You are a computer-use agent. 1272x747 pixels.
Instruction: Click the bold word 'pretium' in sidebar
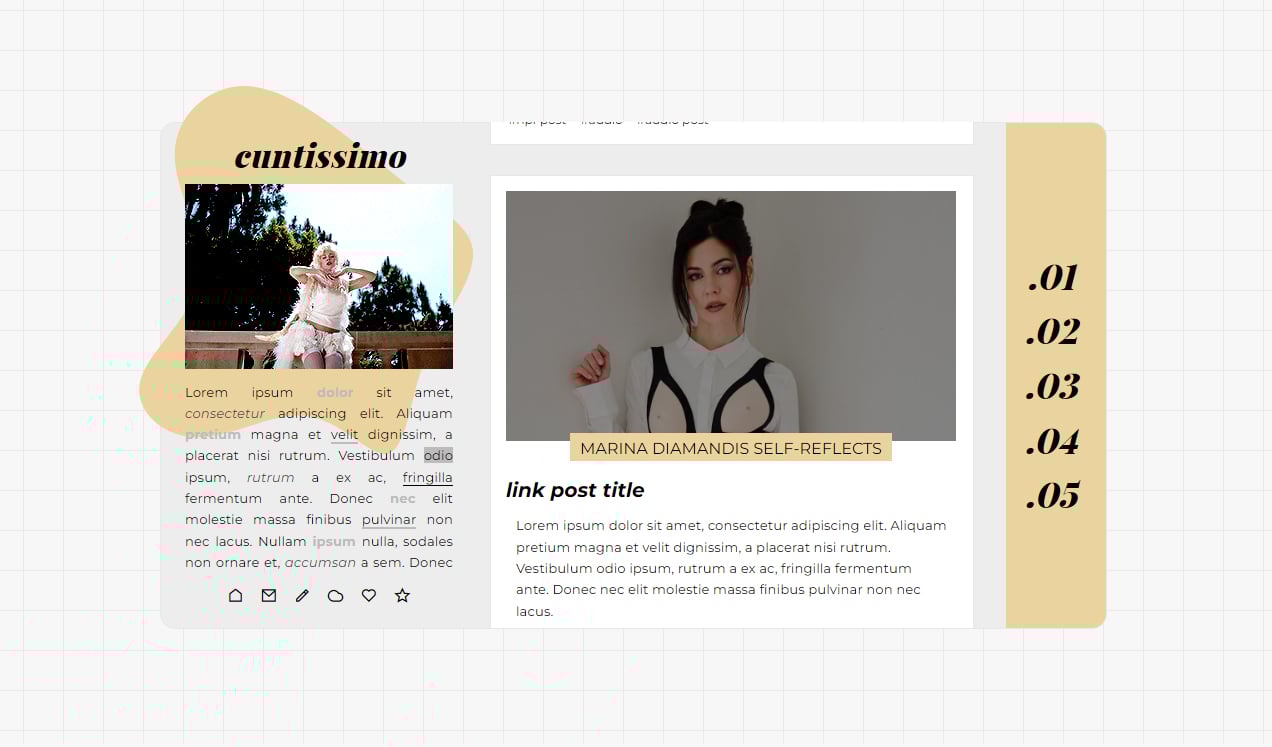[213, 435]
